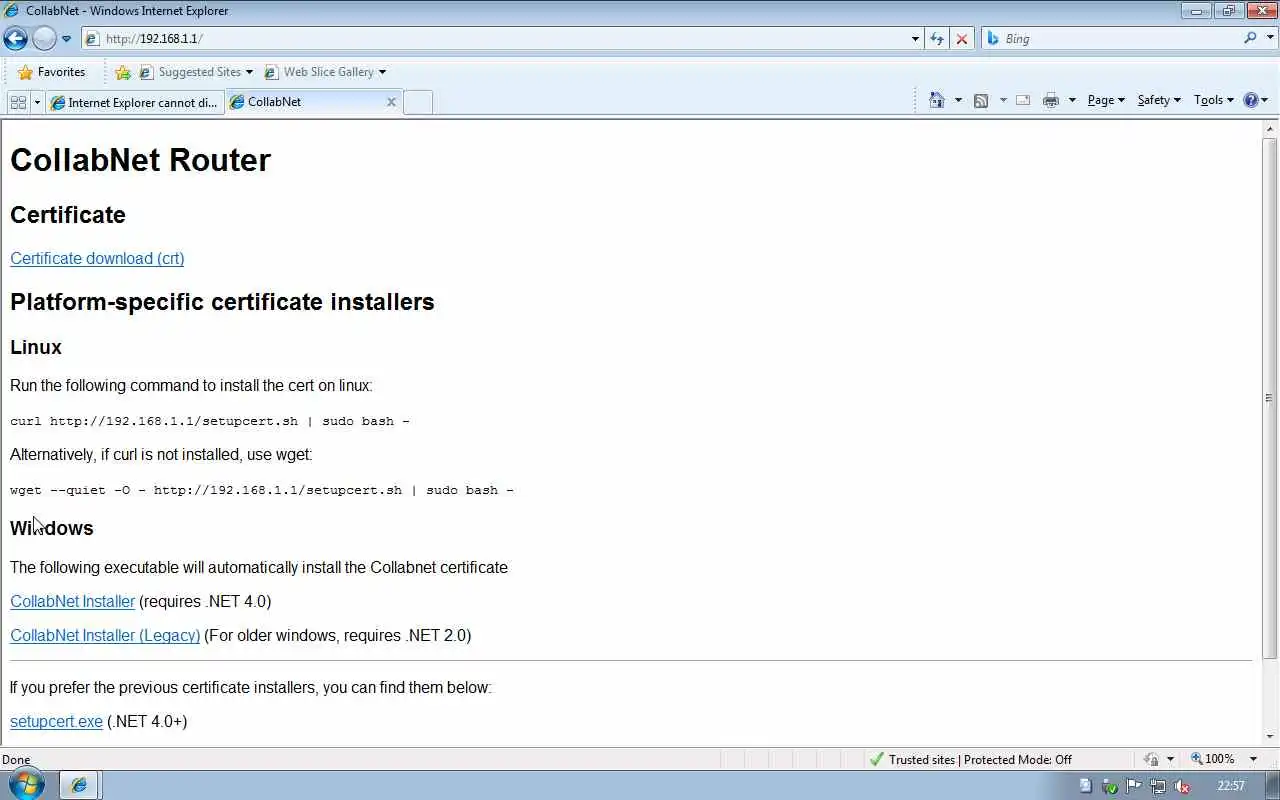This screenshot has width=1280, height=800.
Task: Click the Show Desktop strip beside the clock
Action: (1273, 785)
